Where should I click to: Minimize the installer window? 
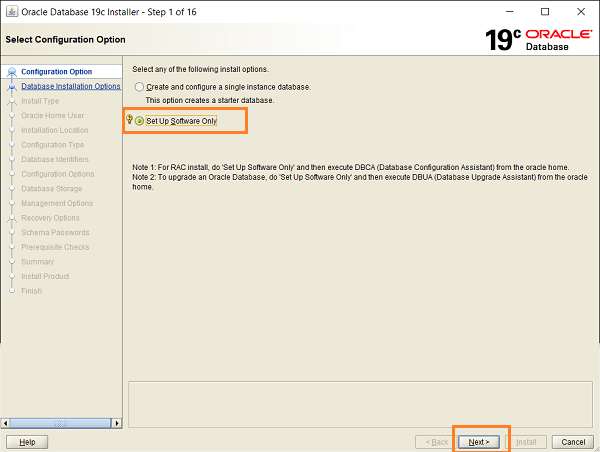pos(510,12)
